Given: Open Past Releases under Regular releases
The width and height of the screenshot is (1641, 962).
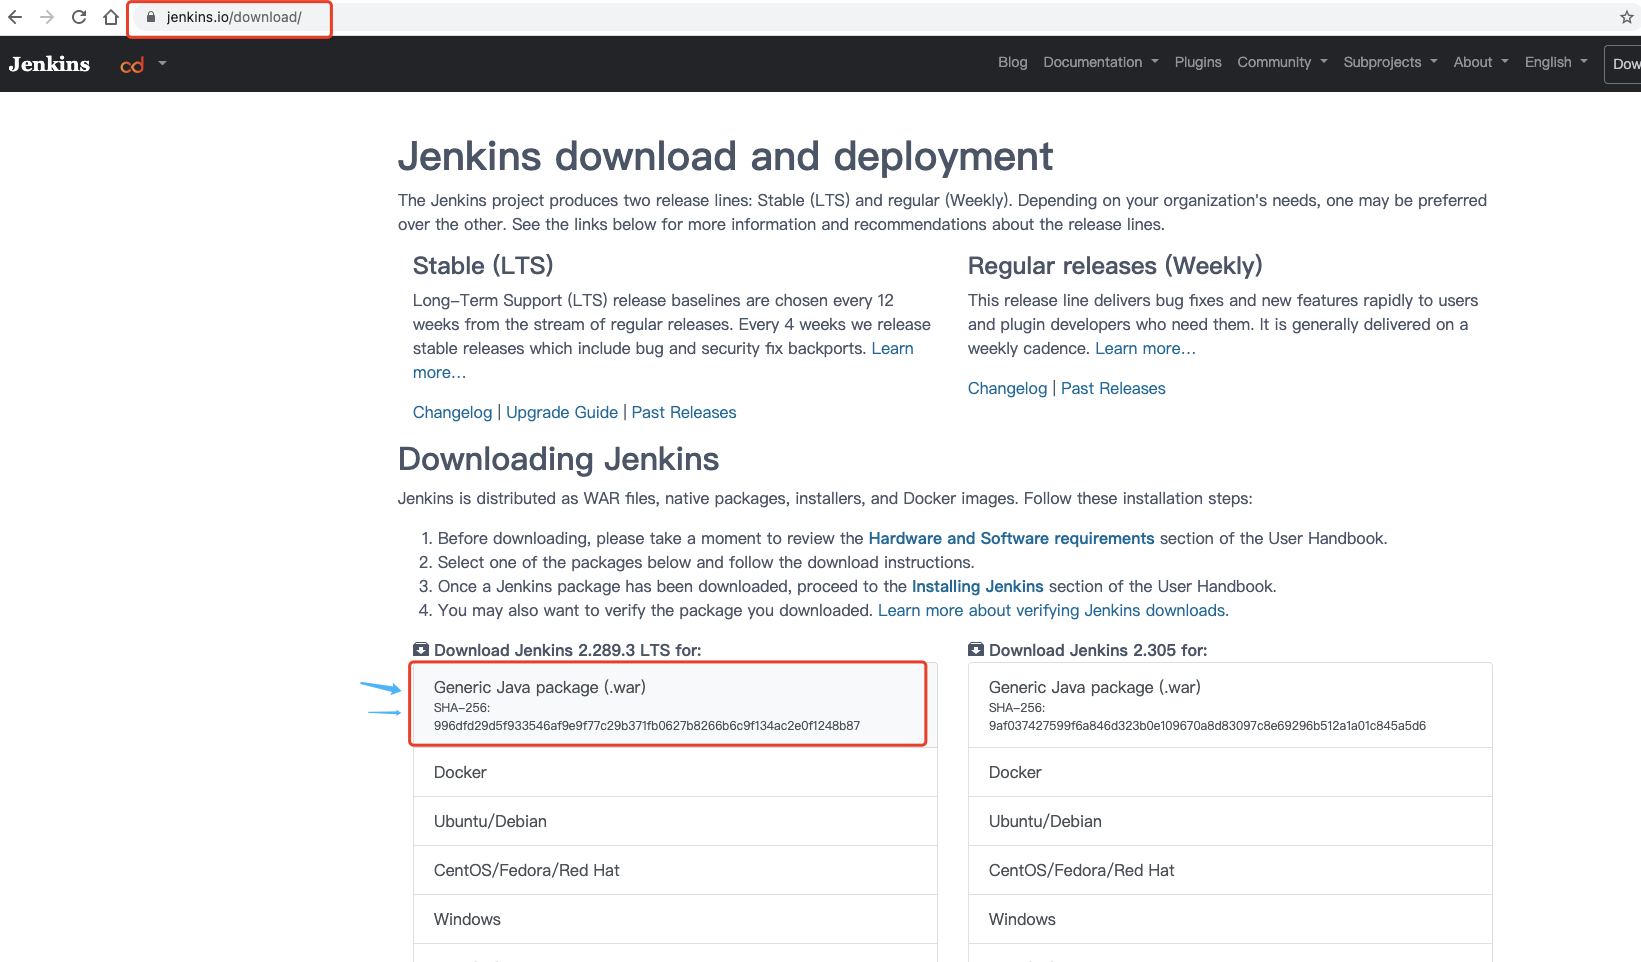Looking at the screenshot, I should point(1113,388).
